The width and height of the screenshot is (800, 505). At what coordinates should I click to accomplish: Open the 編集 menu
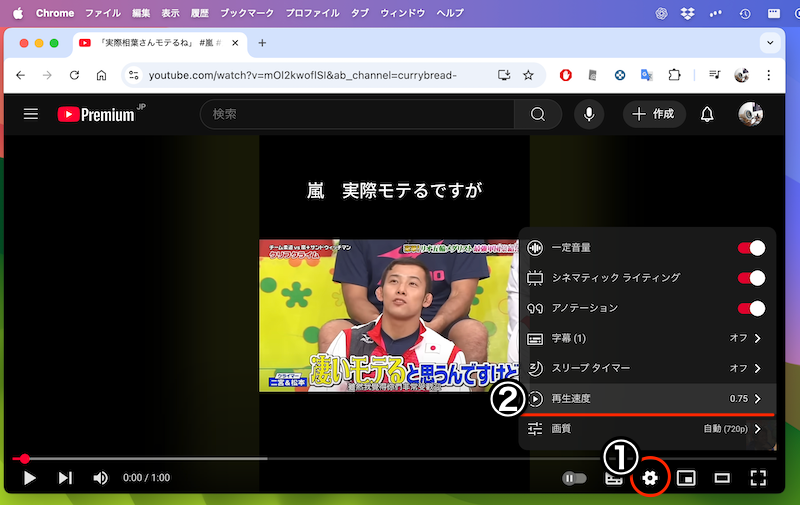[141, 13]
